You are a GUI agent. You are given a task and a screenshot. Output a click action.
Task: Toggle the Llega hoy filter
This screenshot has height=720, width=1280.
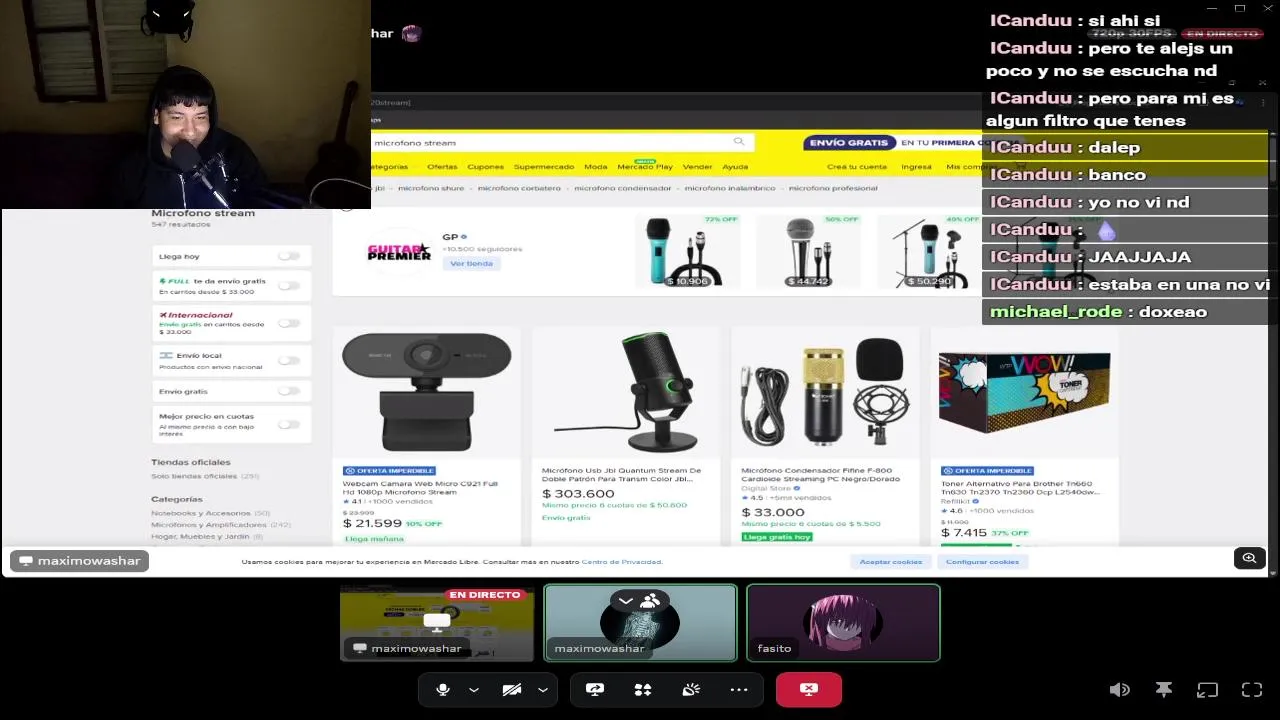click(x=289, y=256)
